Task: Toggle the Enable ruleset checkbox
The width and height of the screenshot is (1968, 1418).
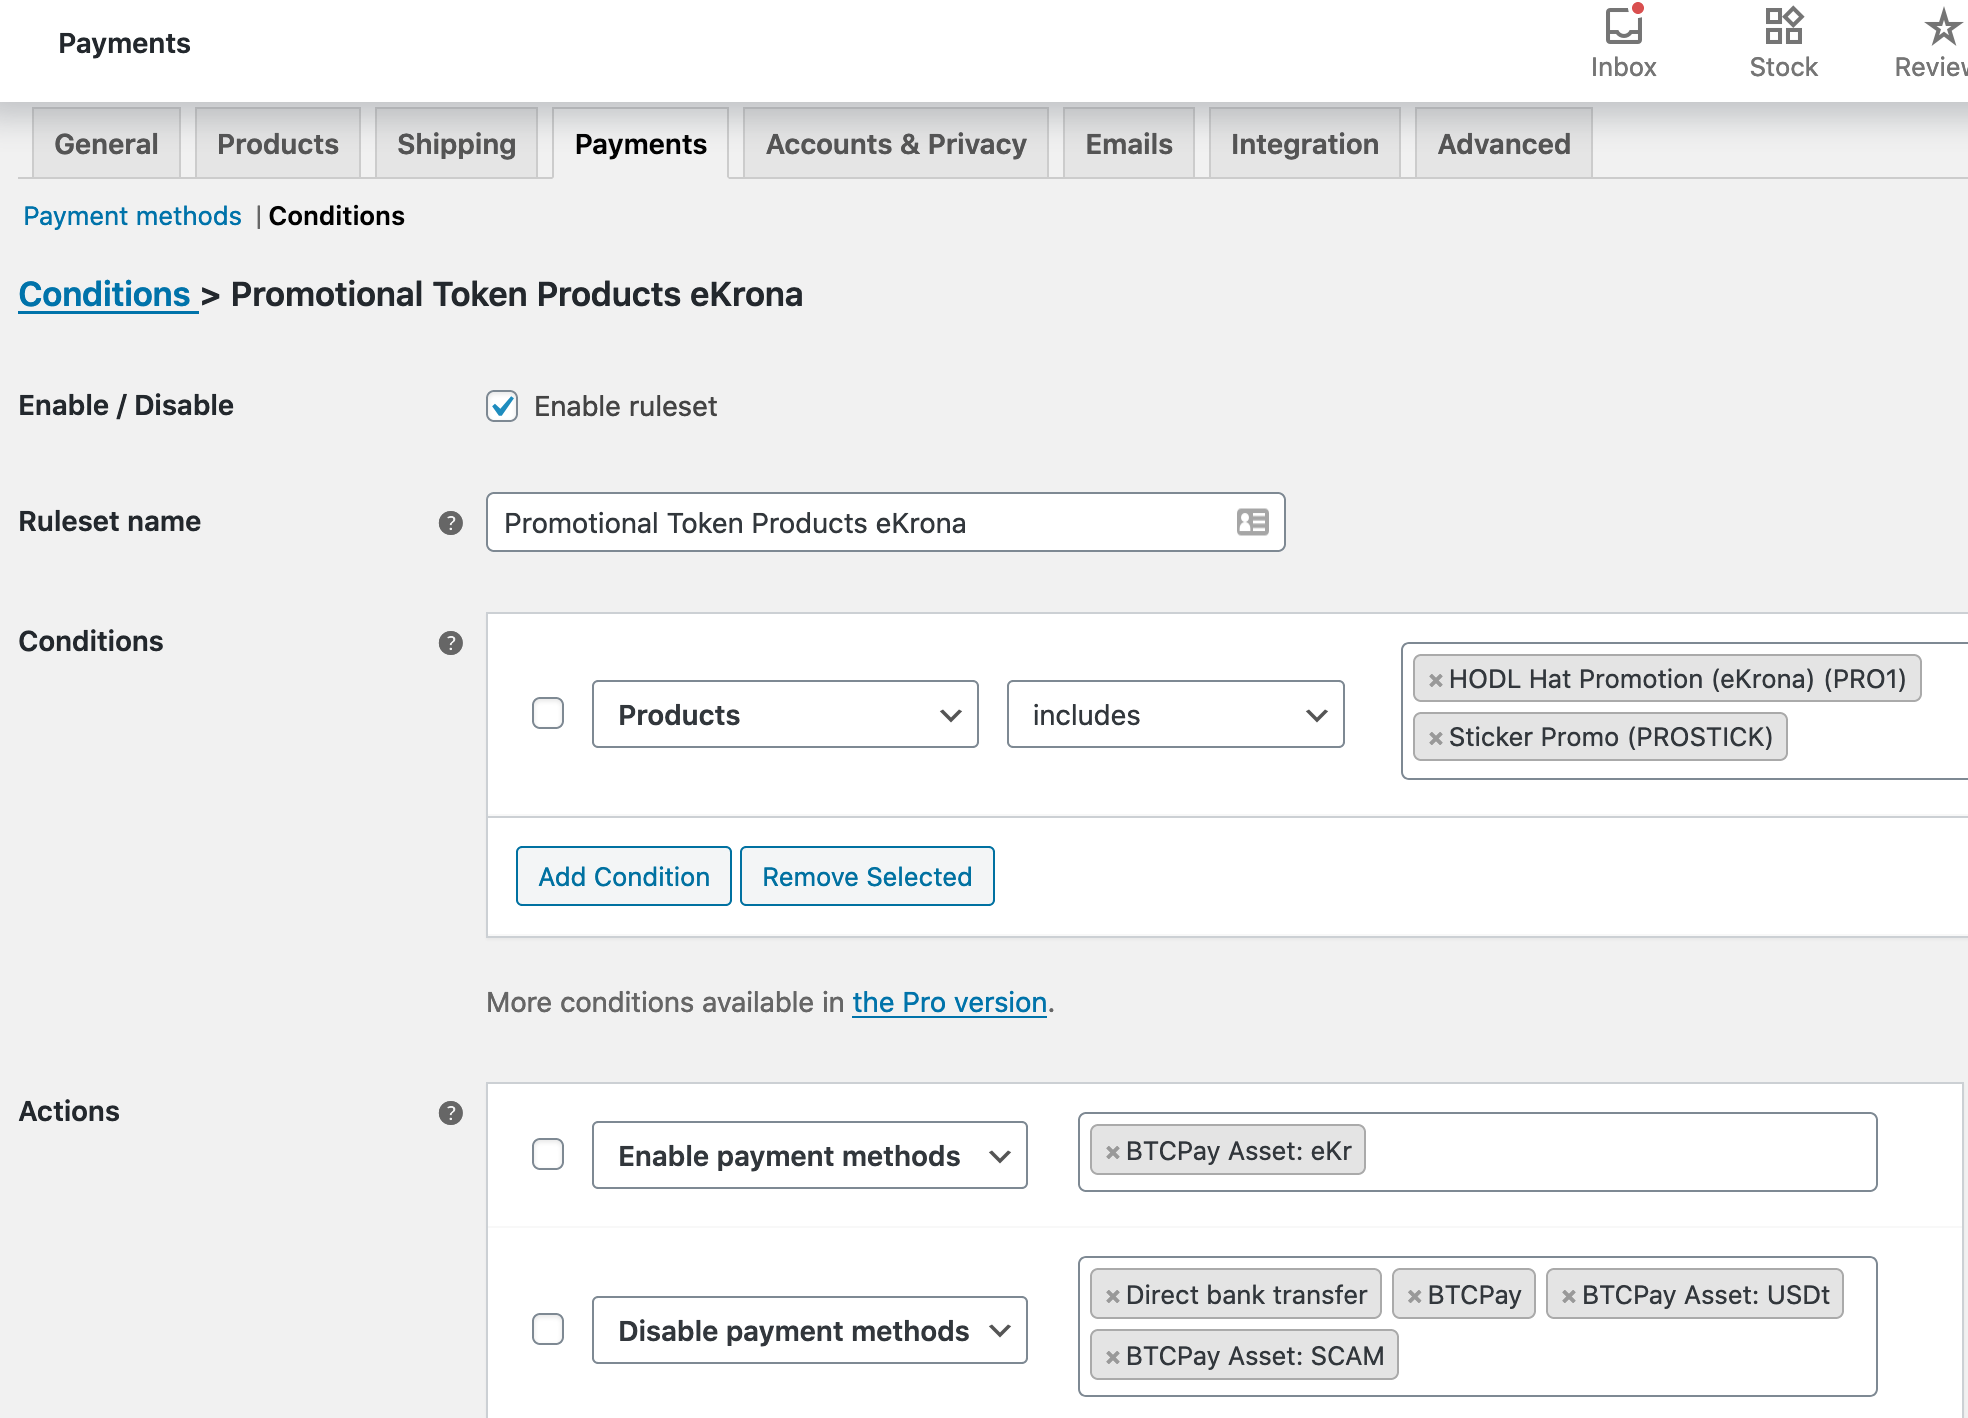Action: tap(502, 406)
